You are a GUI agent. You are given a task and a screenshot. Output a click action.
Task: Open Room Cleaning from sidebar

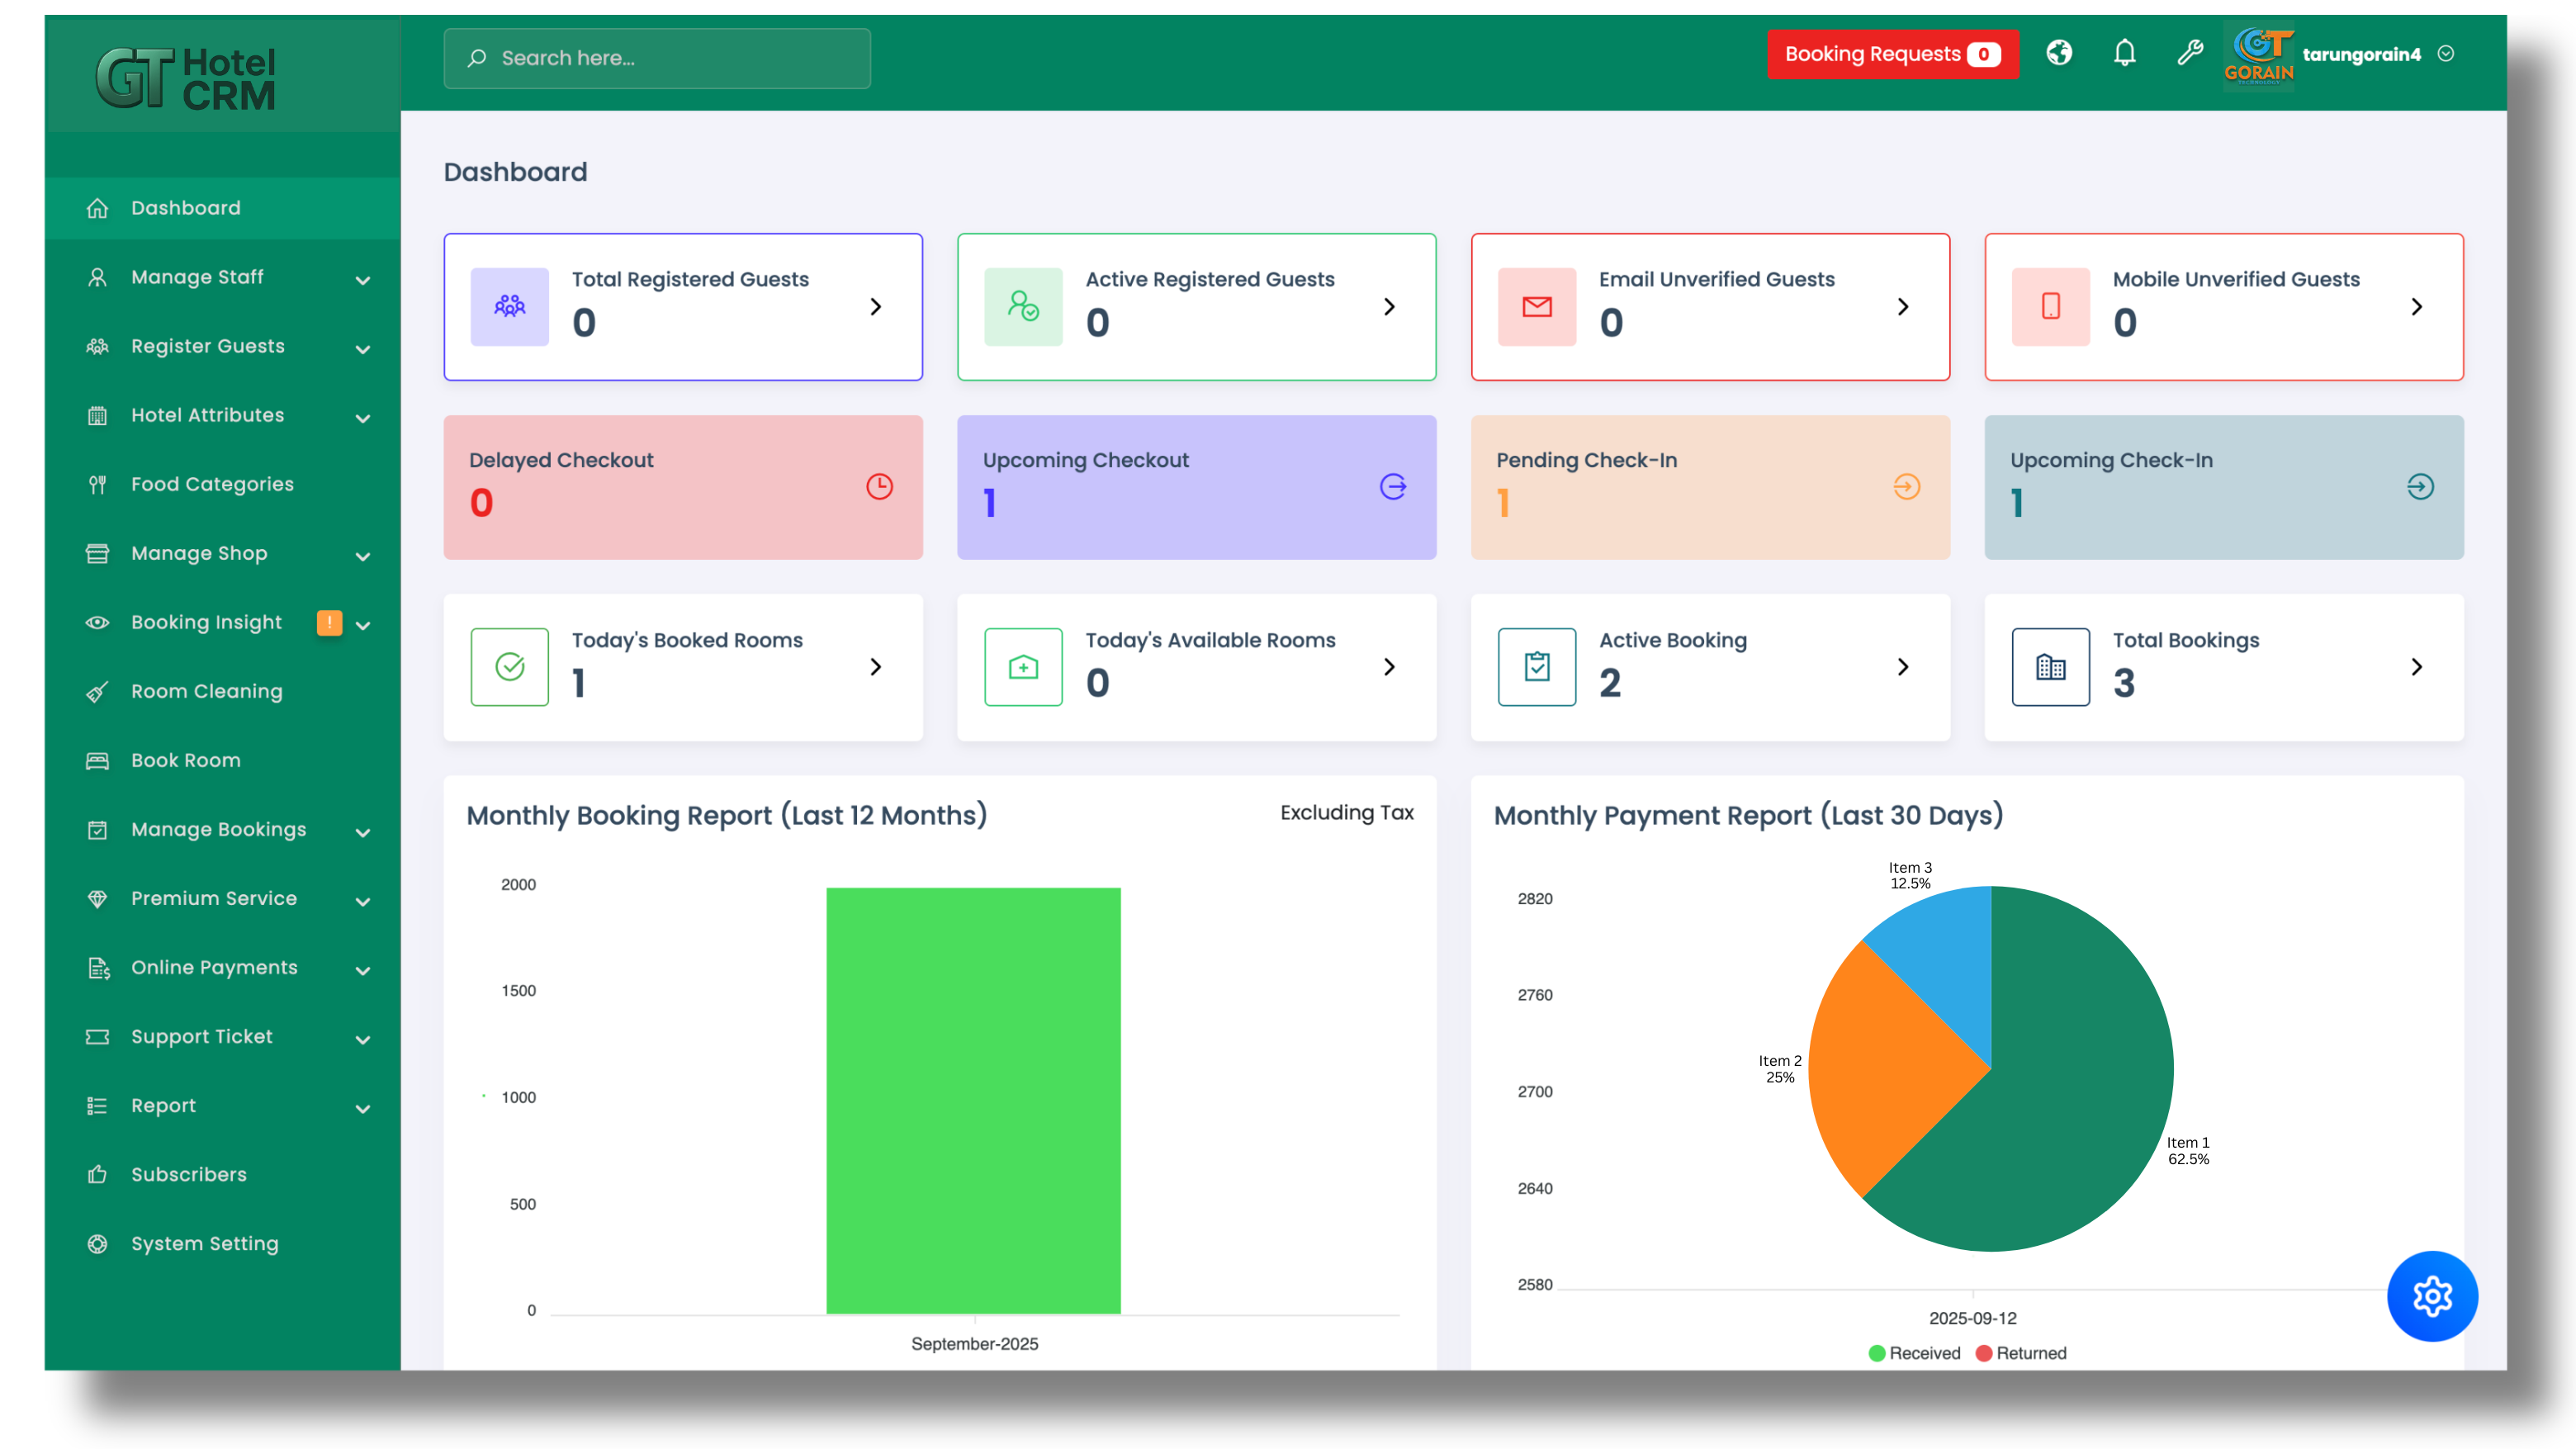coord(206,691)
